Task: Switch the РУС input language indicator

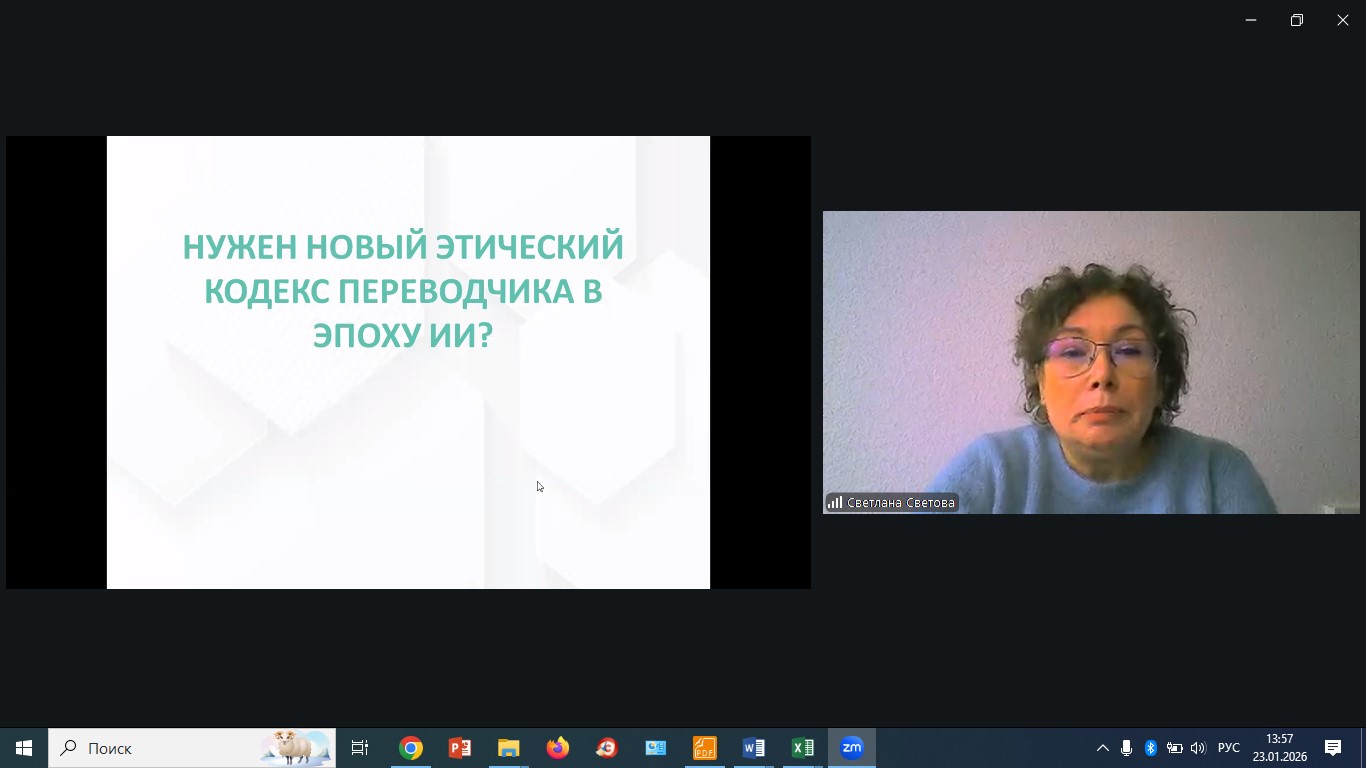Action: pos(1228,748)
